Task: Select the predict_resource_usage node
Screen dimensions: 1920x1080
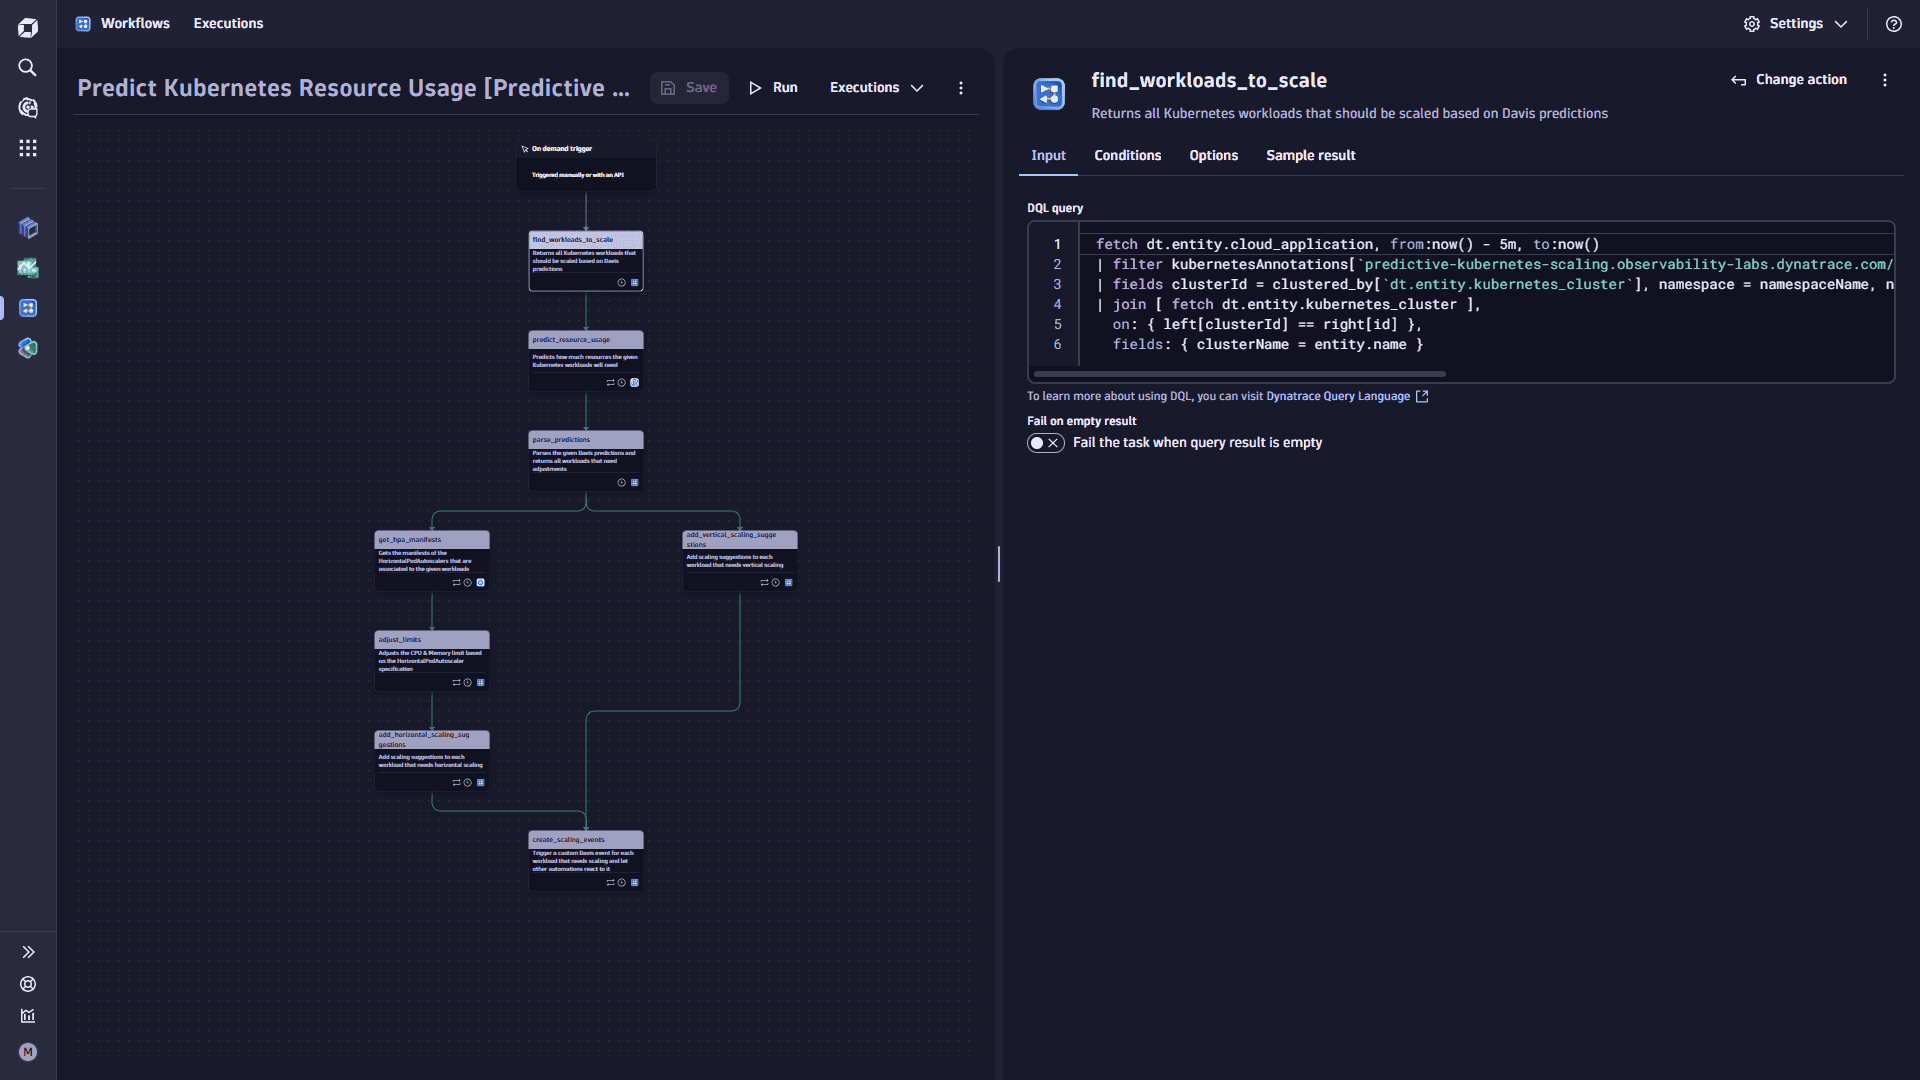Action: [x=586, y=361]
